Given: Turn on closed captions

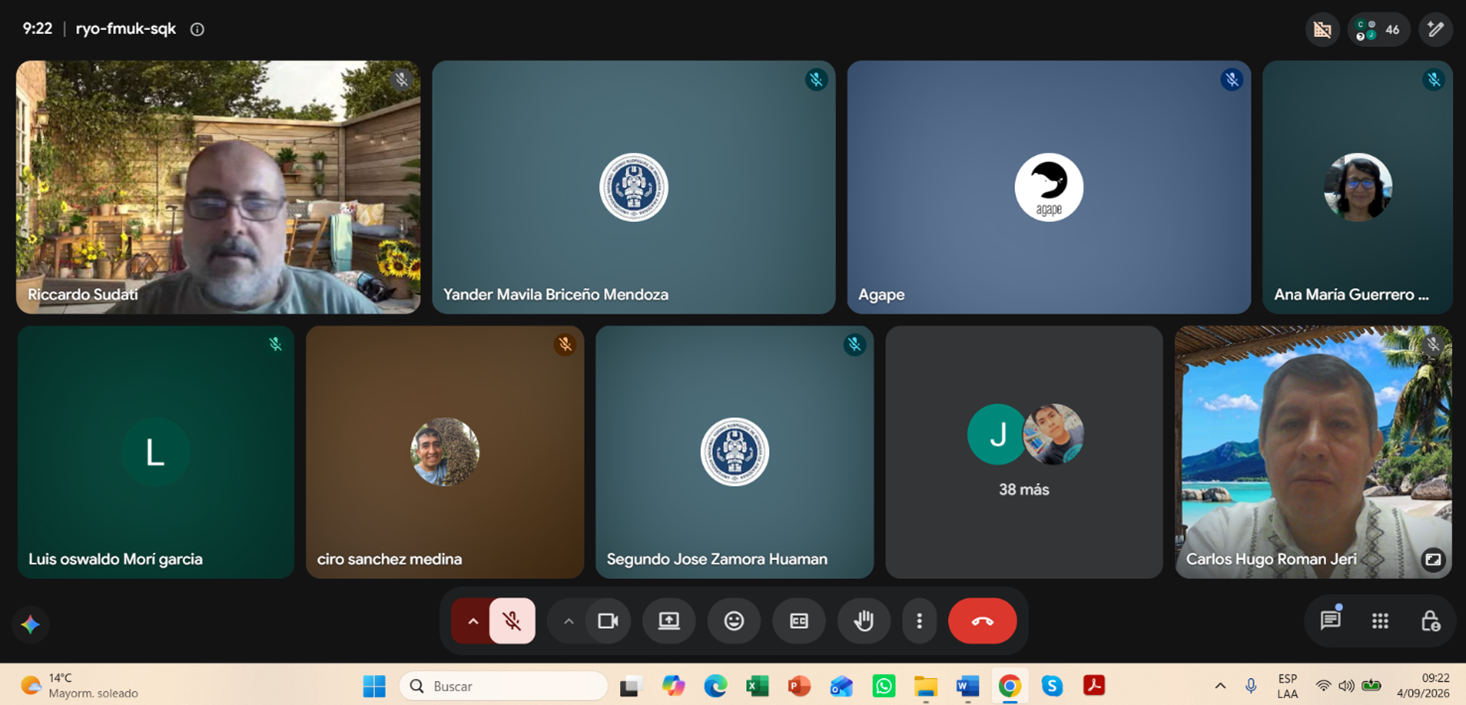Looking at the screenshot, I should click(799, 621).
